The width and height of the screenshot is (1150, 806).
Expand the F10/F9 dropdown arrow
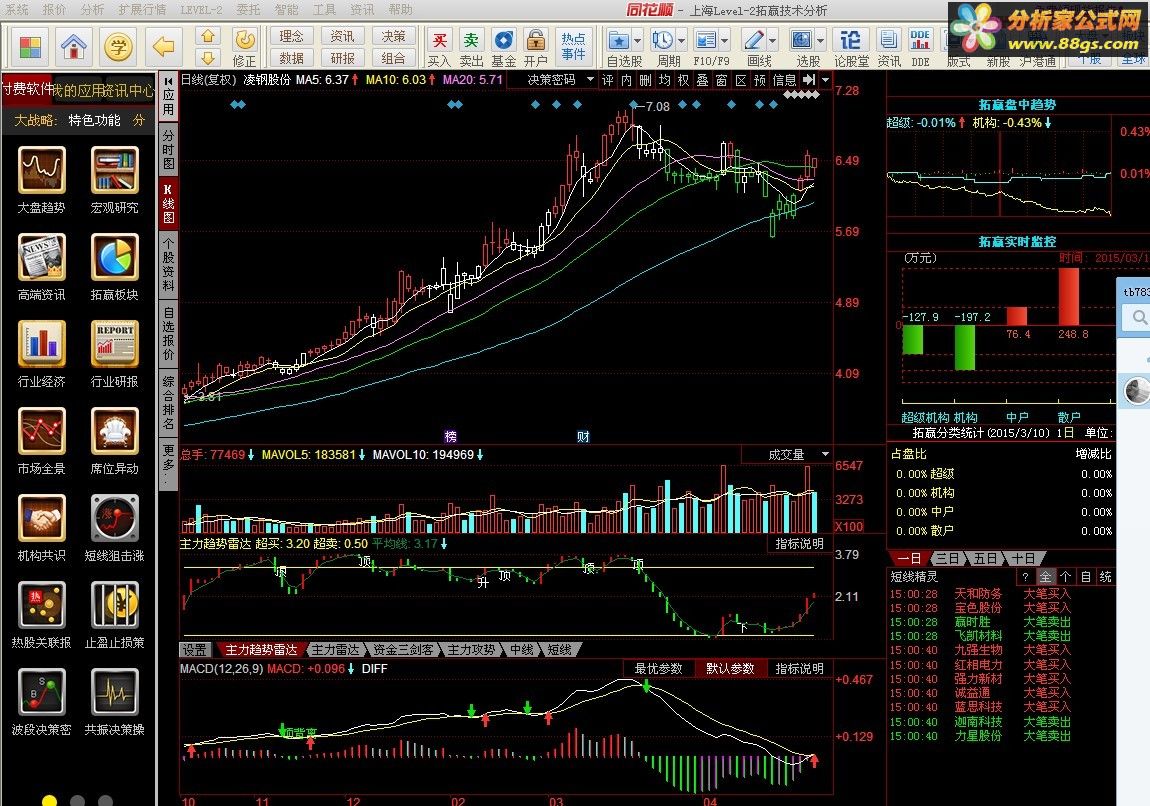point(725,40)
